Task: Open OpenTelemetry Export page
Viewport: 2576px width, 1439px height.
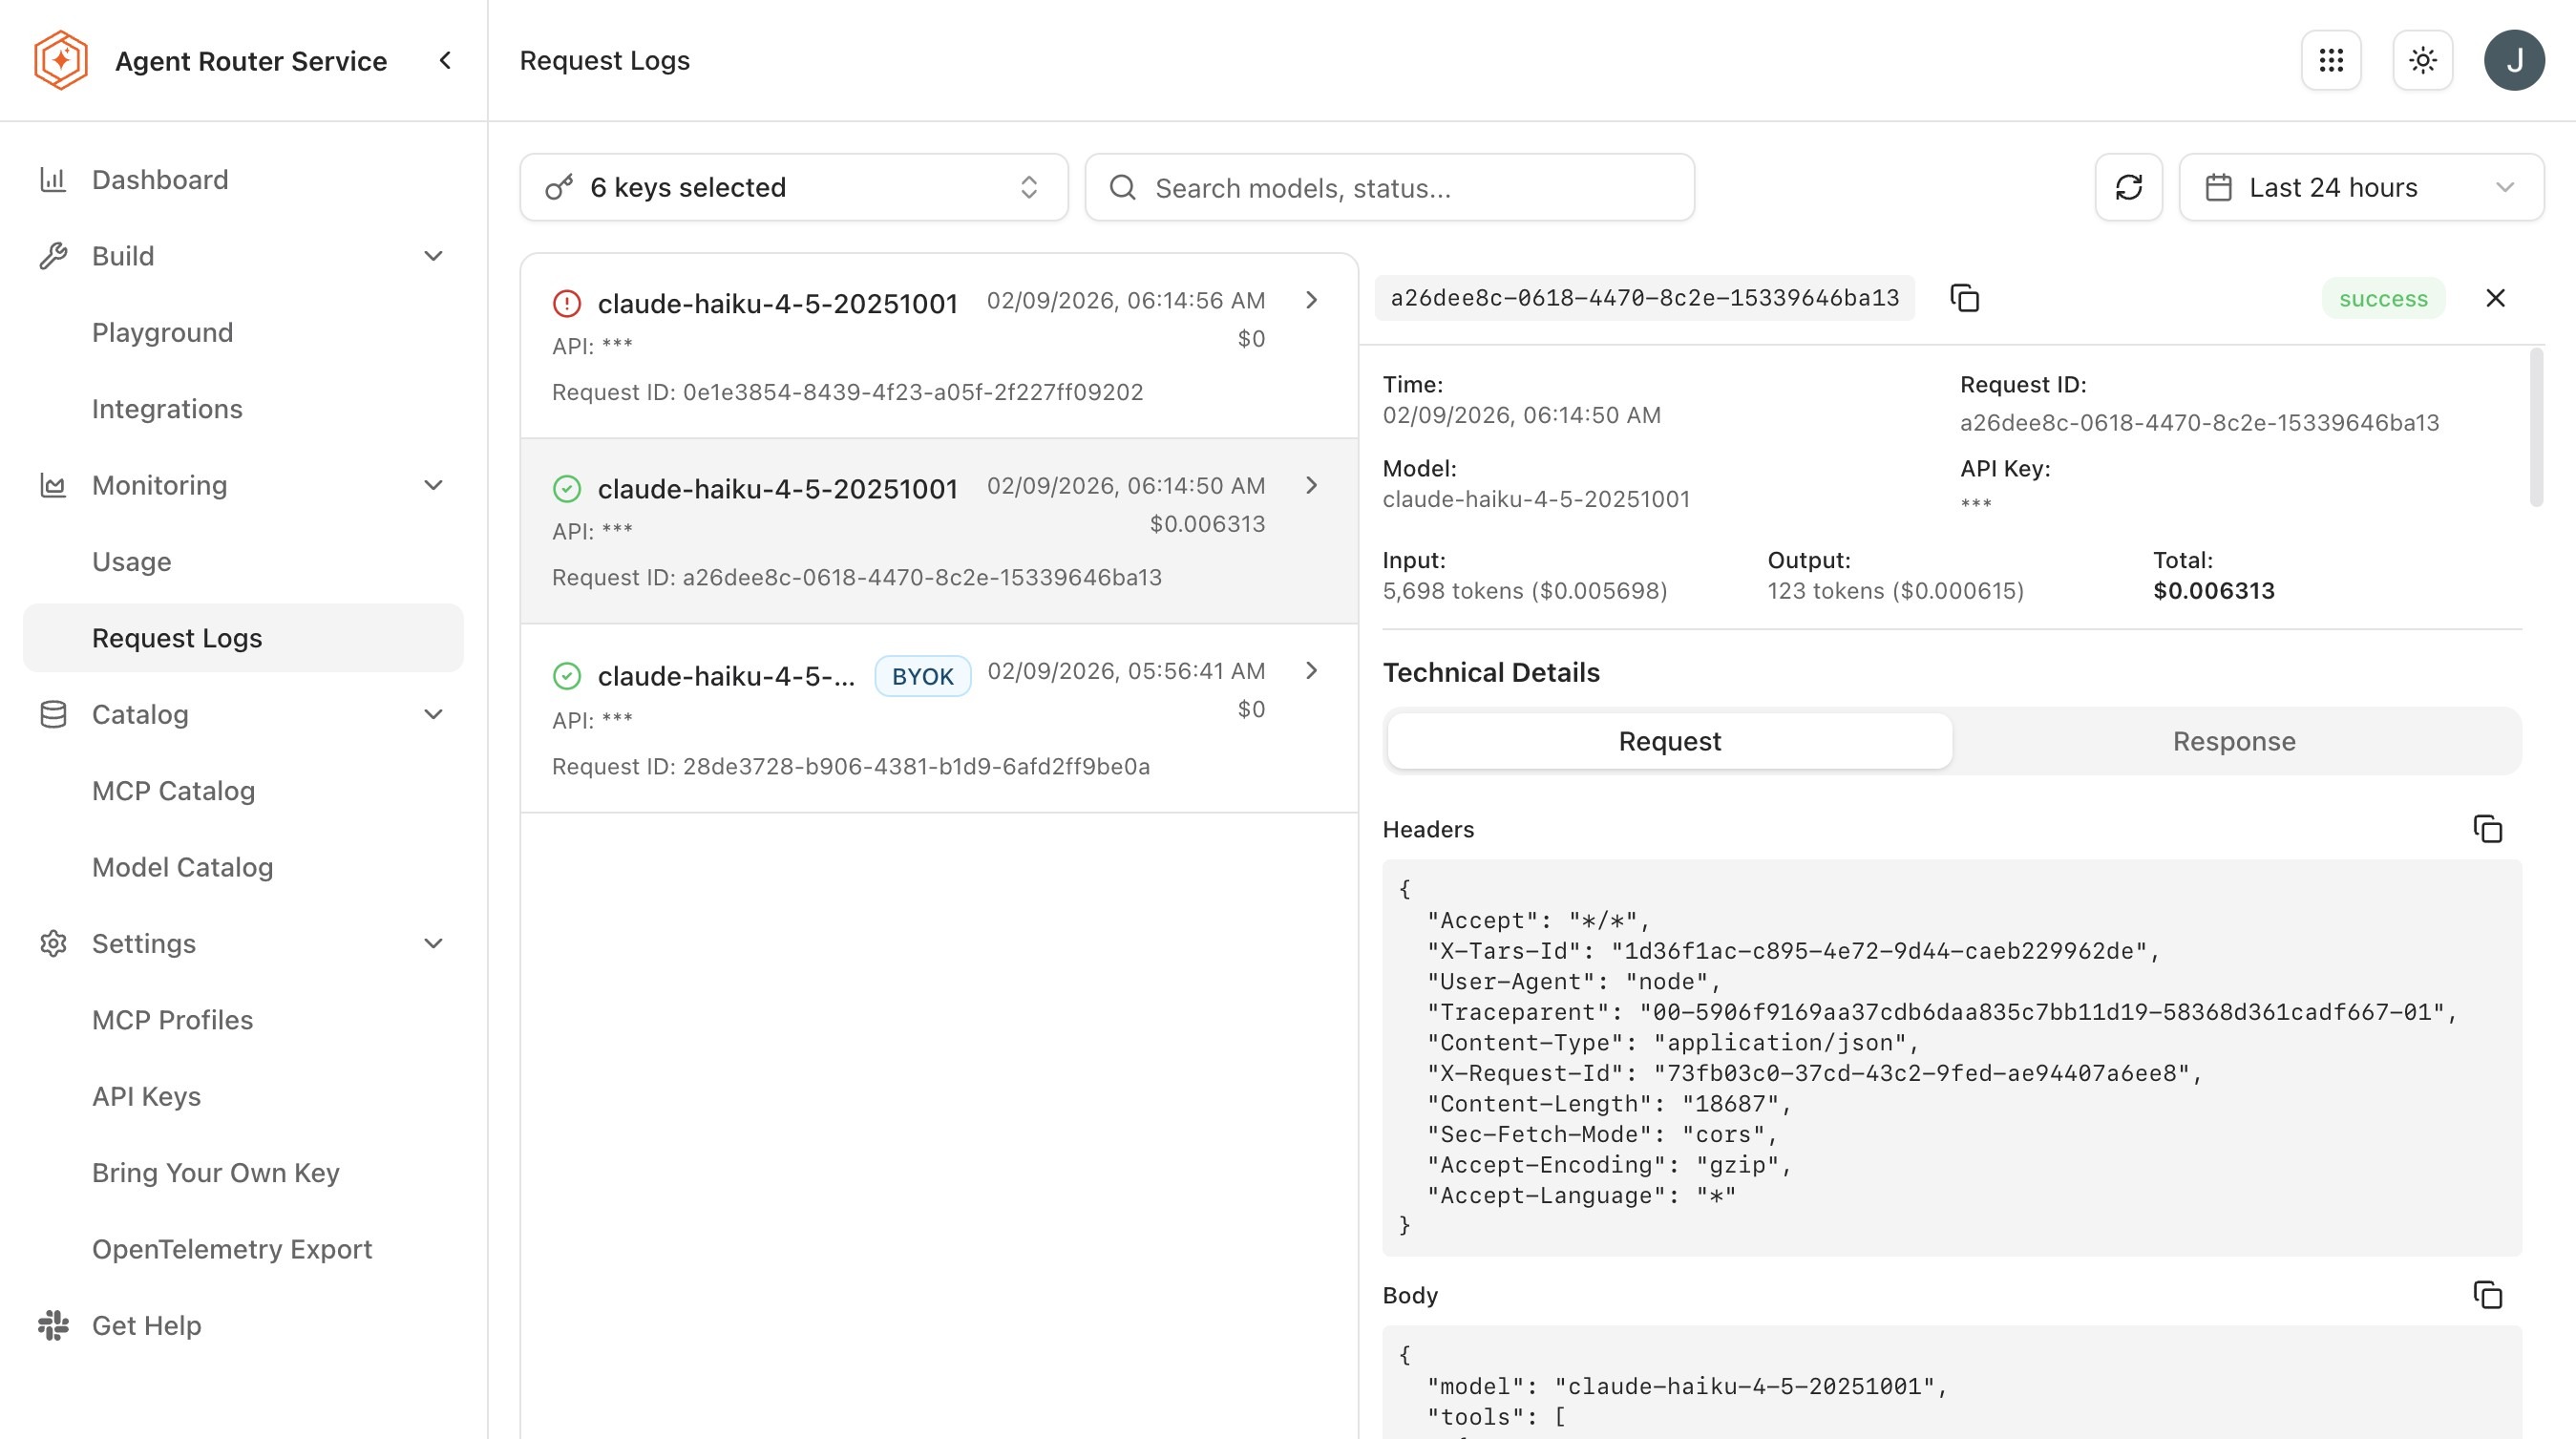Action: coord(232,1249)
